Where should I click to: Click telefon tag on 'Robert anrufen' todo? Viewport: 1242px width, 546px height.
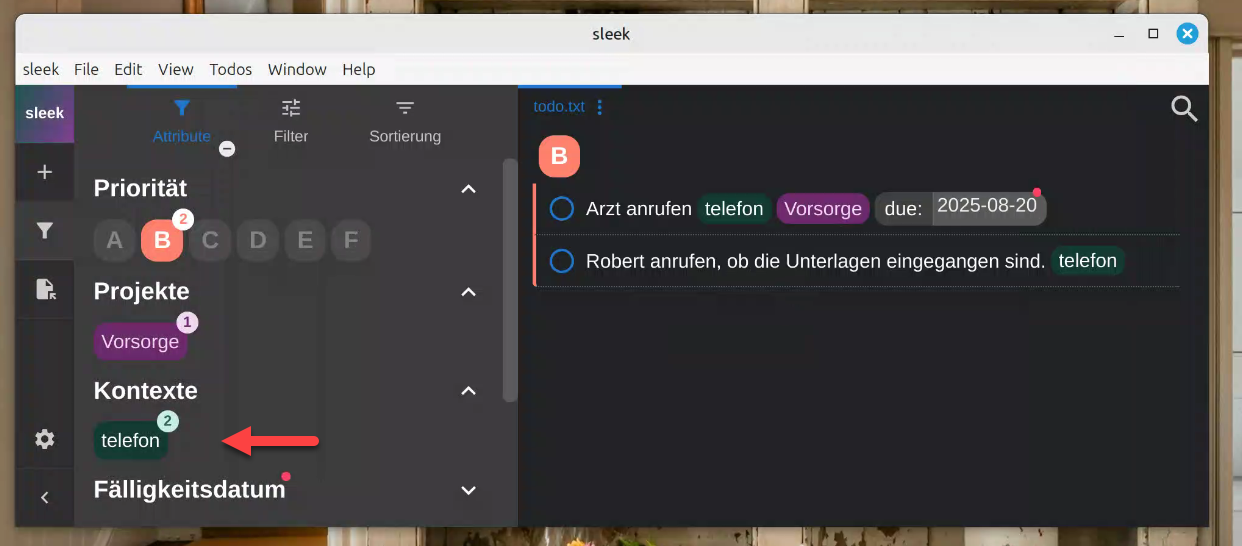point(1088,261)
